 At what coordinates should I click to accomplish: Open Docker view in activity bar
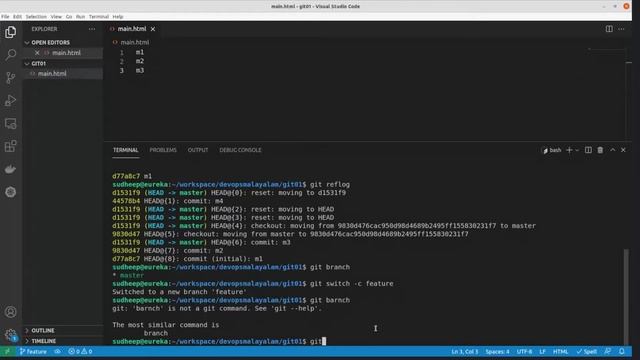pos(11,169)
